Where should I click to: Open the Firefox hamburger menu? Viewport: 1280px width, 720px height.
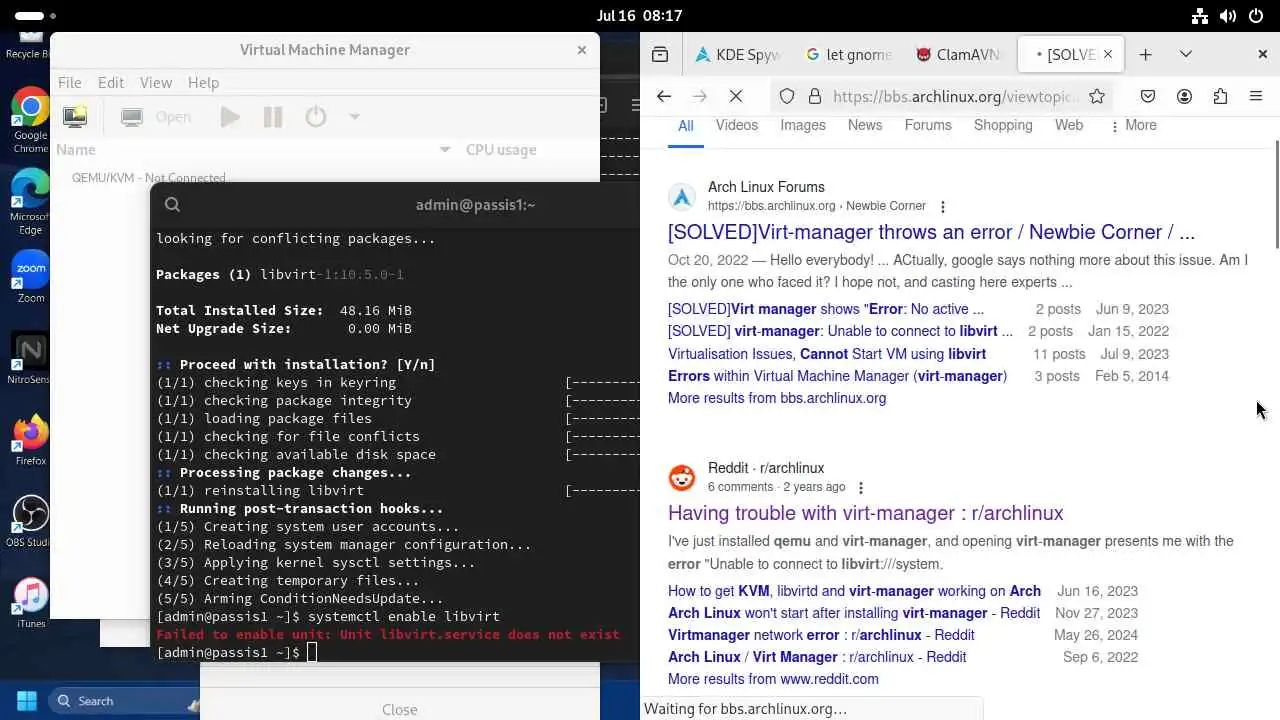[1256, 96]
